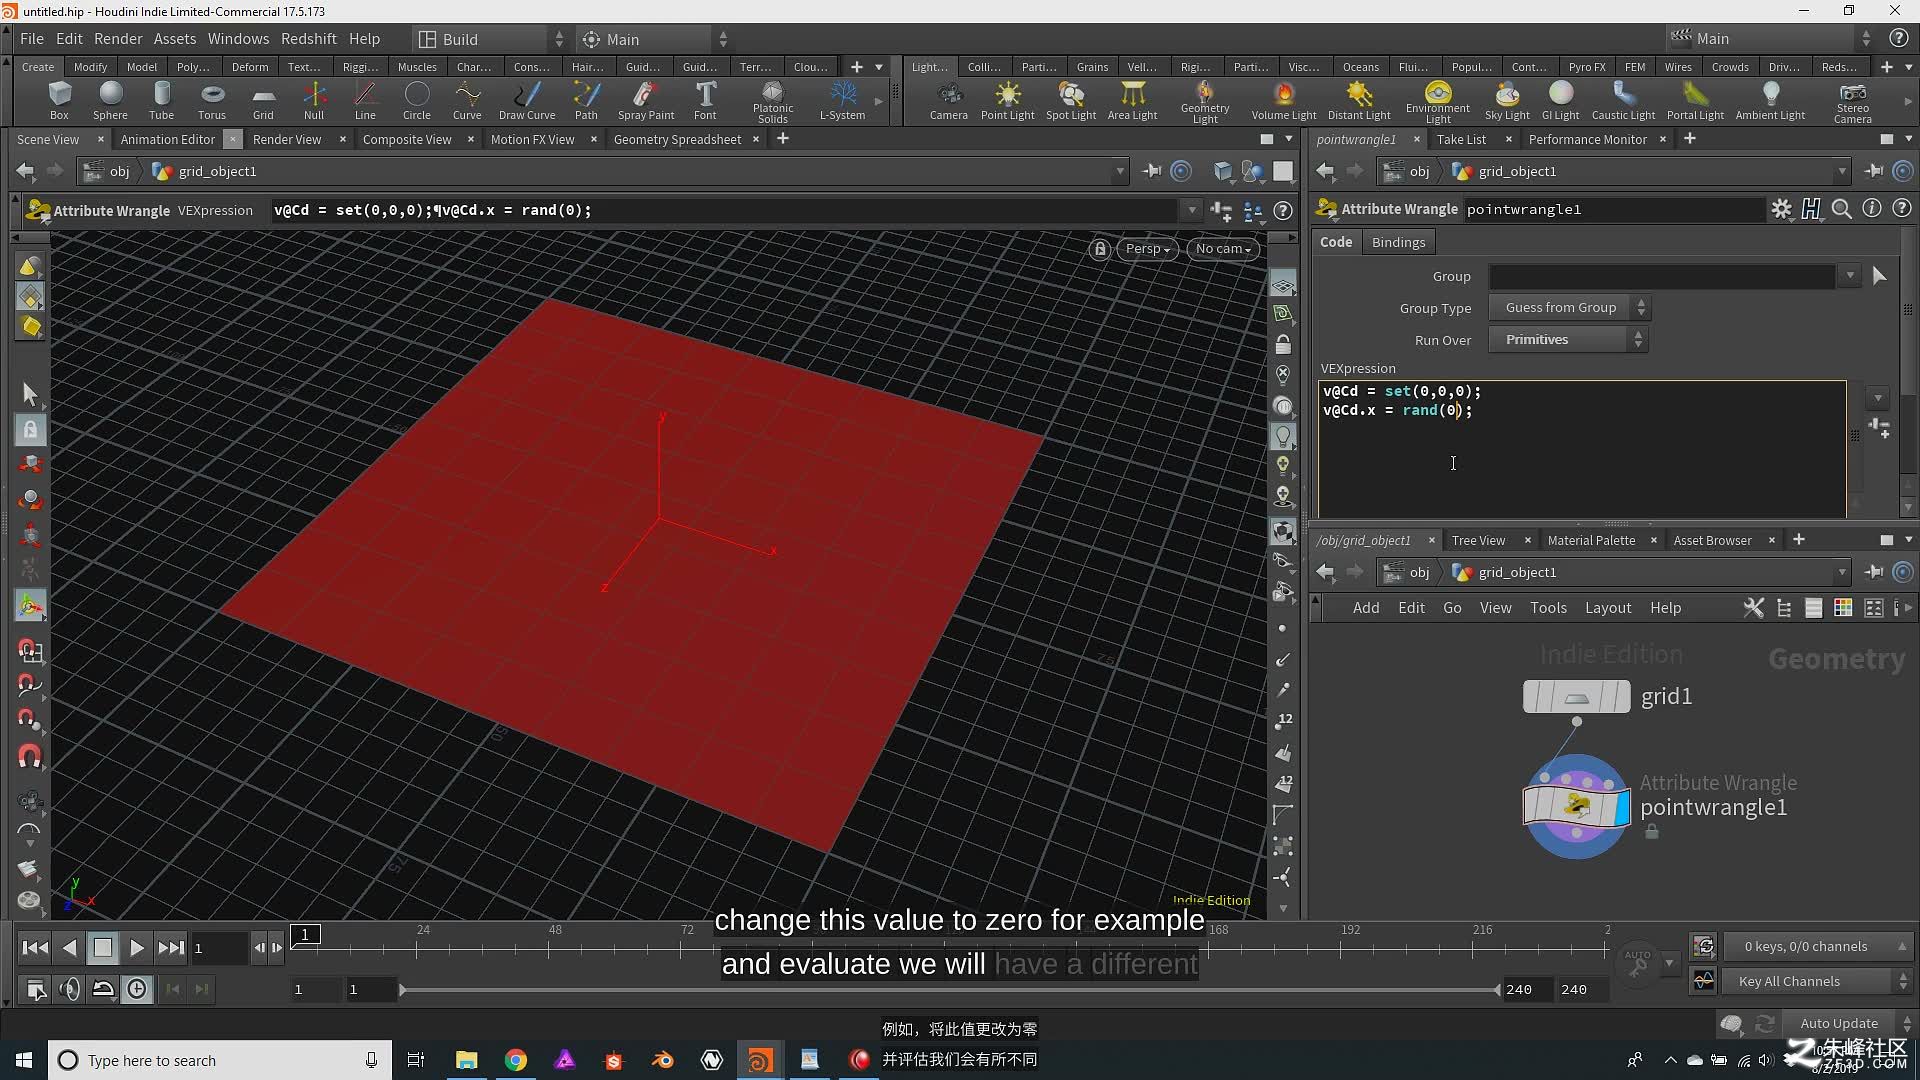Toggle pin on scene view pane
The height and width of the screenshot is (1080, 1920).
[x=1152, y=171]
